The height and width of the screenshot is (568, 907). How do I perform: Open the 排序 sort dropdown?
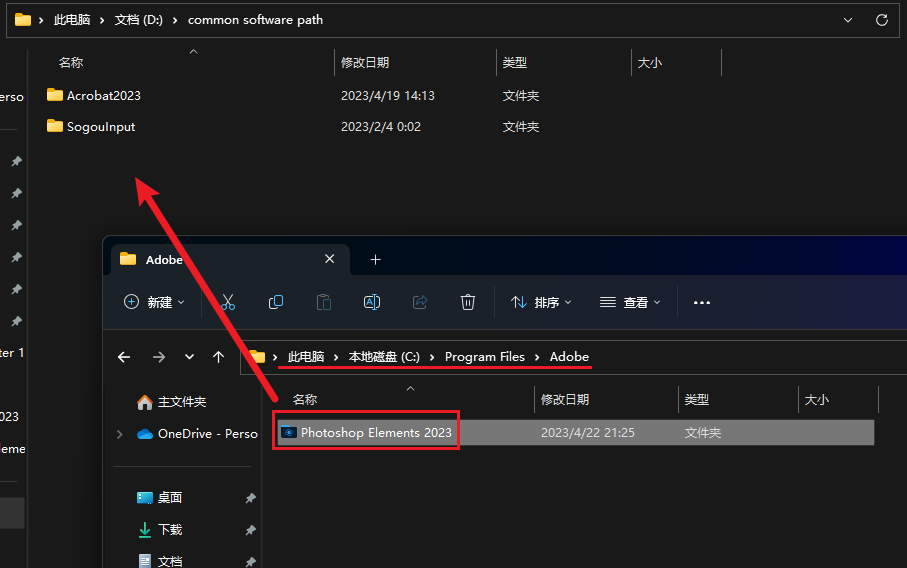point(541,302)
